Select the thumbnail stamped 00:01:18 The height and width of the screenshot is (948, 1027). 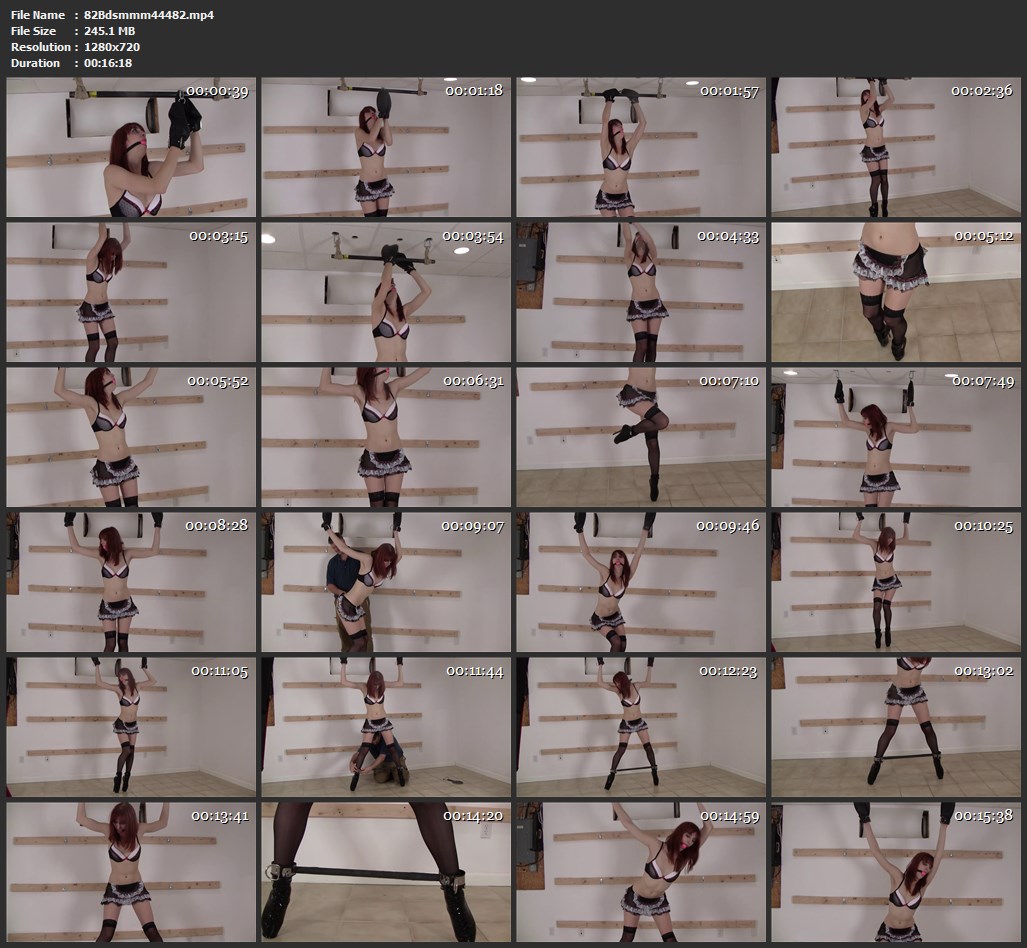(386, 147)
